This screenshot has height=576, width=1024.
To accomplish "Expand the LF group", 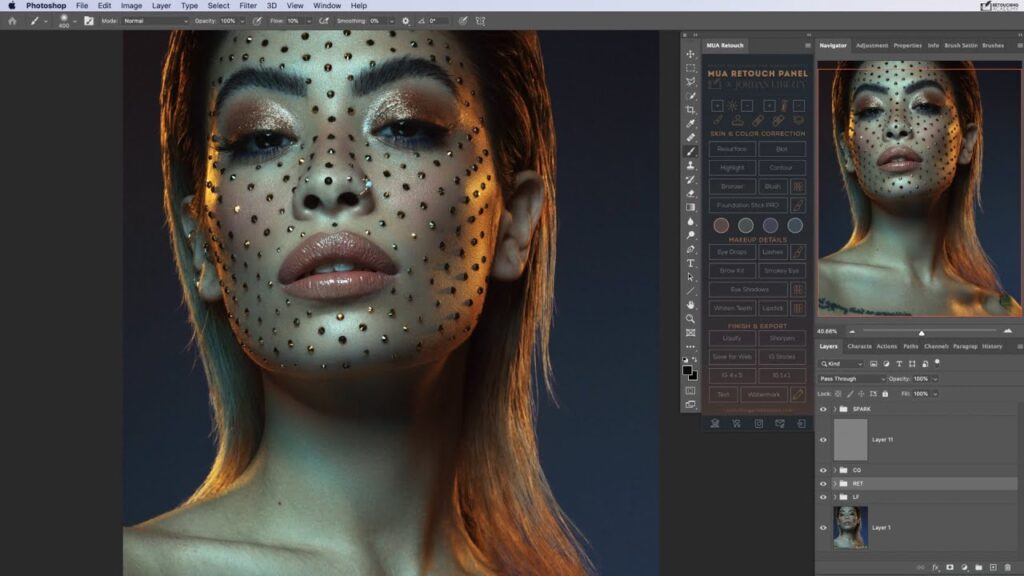I will [834, 497].
